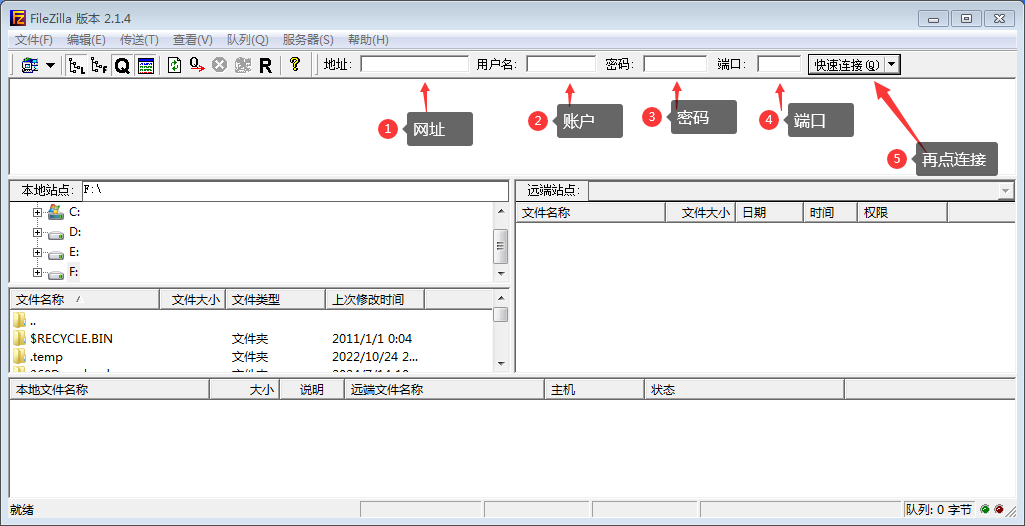Click queue column 大小 header
Screen dimensions: 1025x526
[244, 389]
